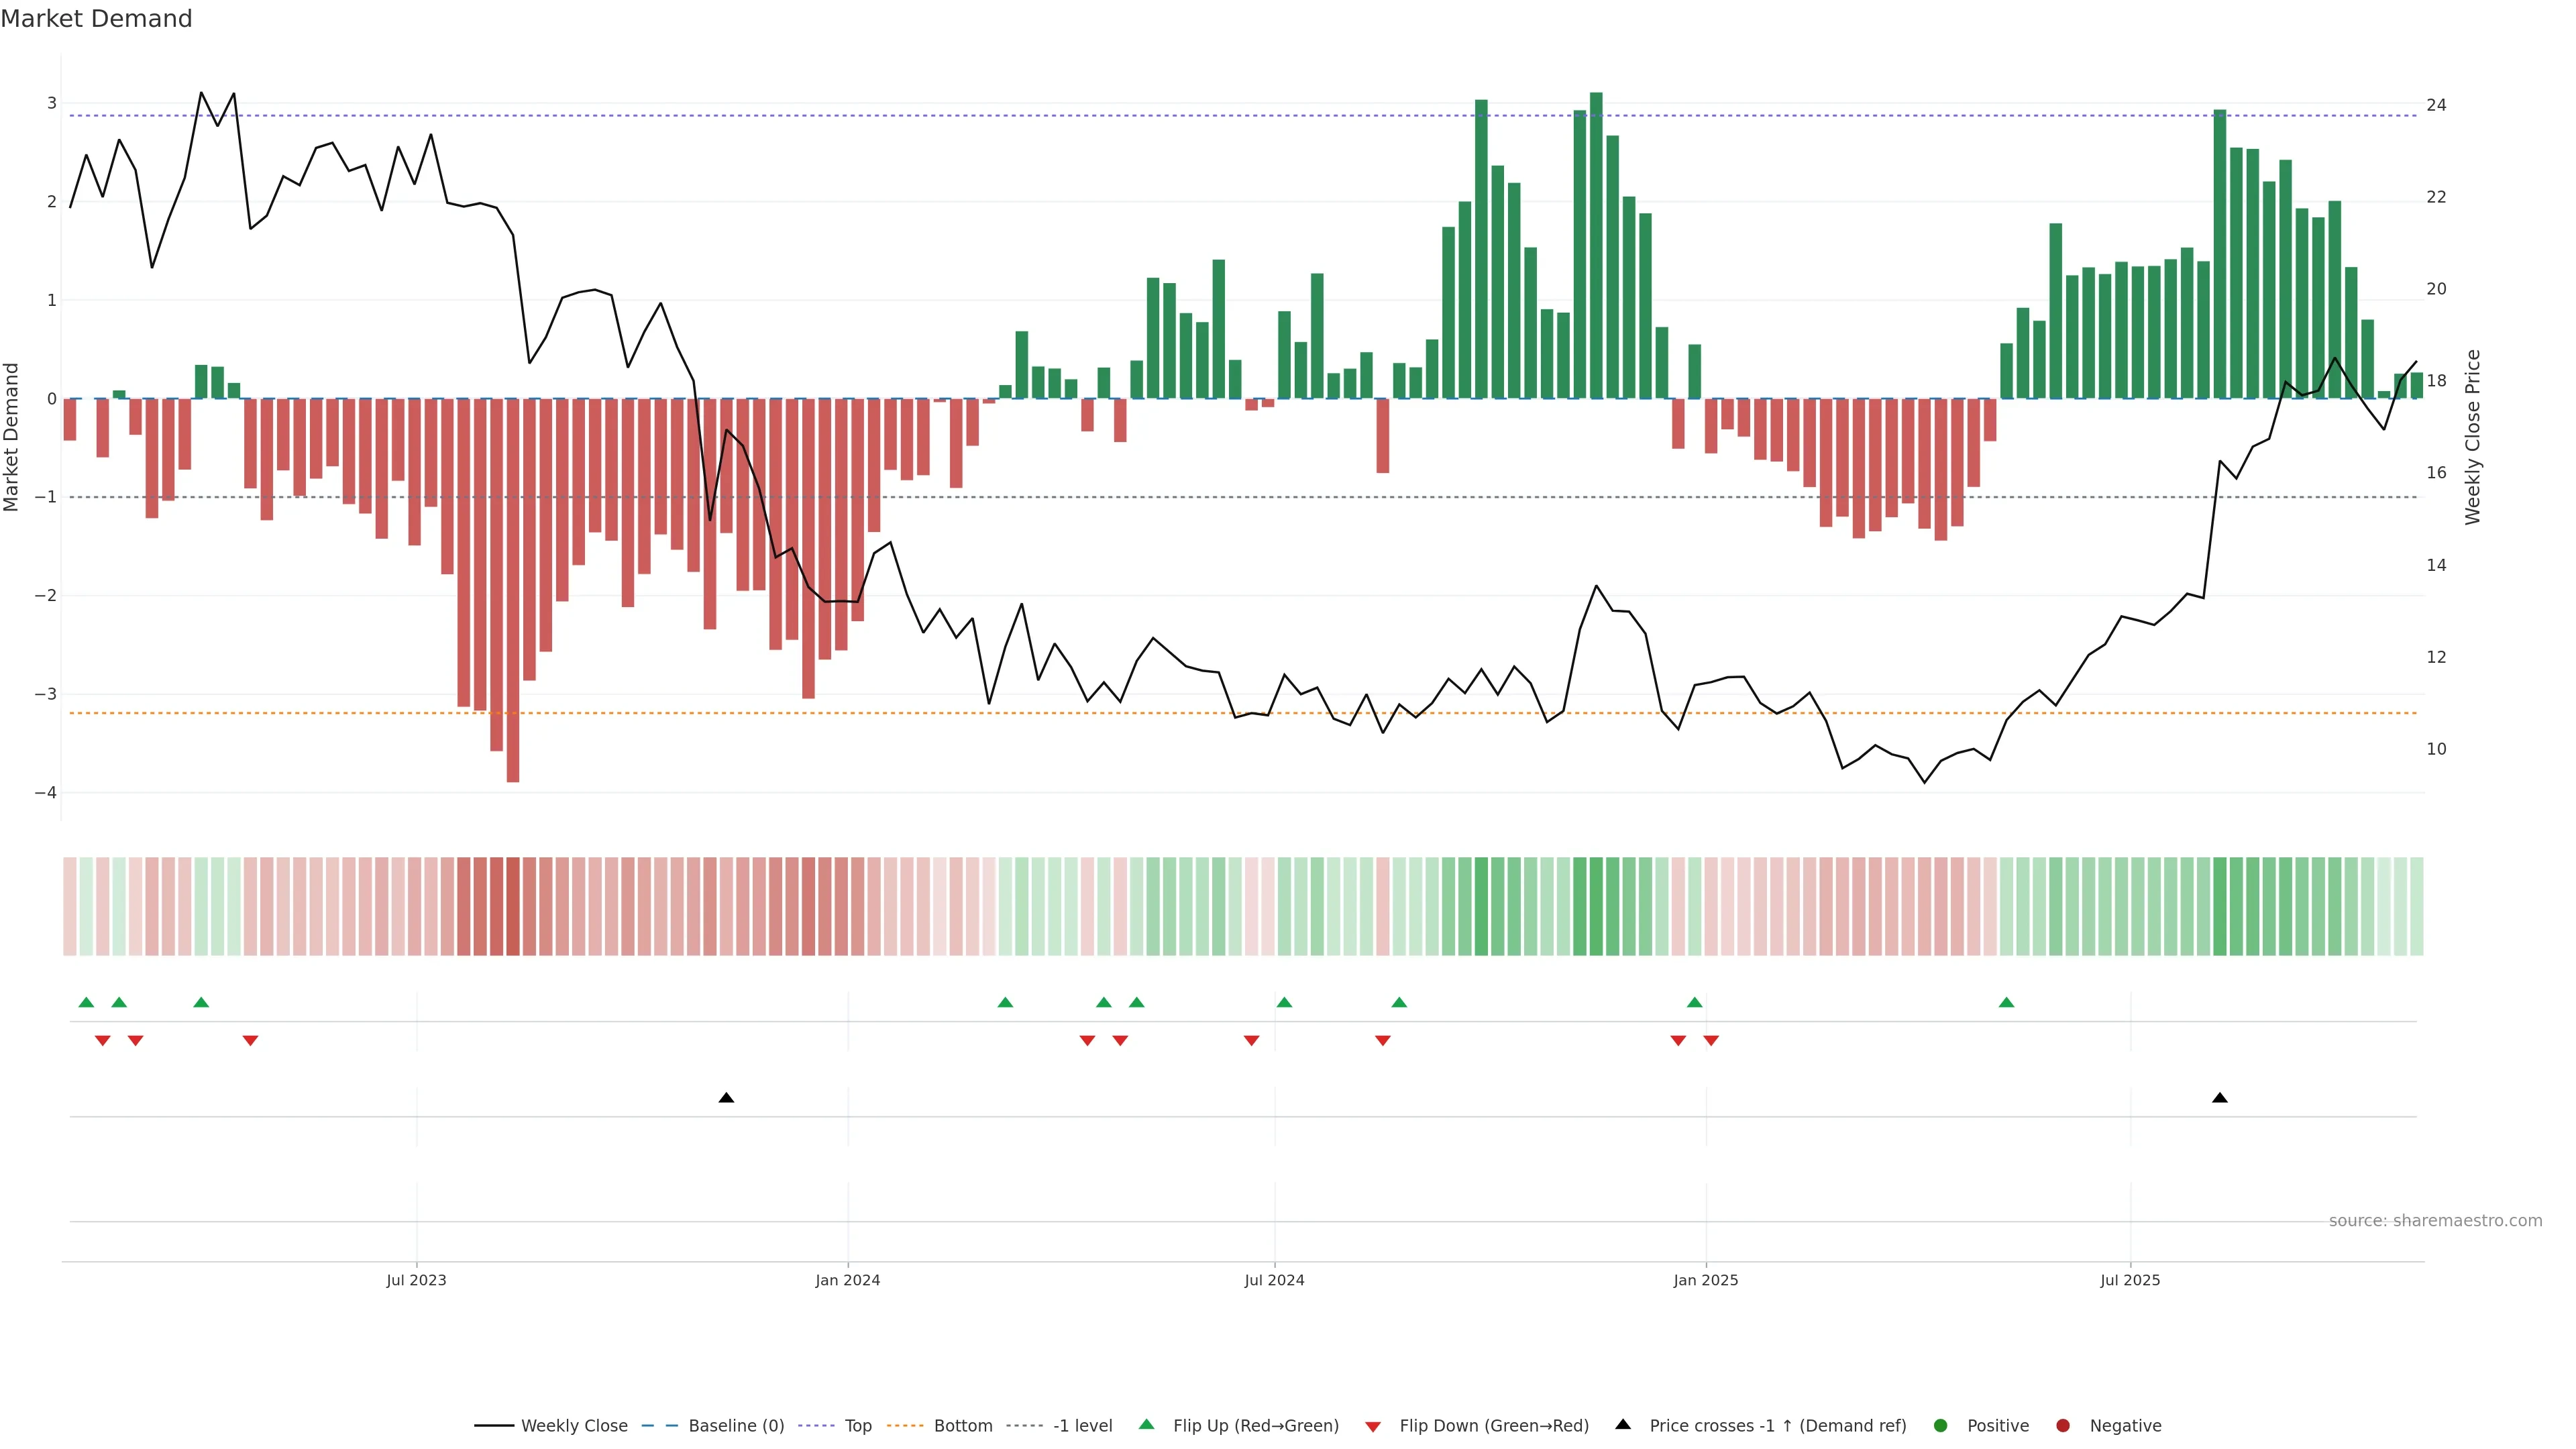Click the green Positive legend dot
2576x1449 pixels.
(1941, 1425)
